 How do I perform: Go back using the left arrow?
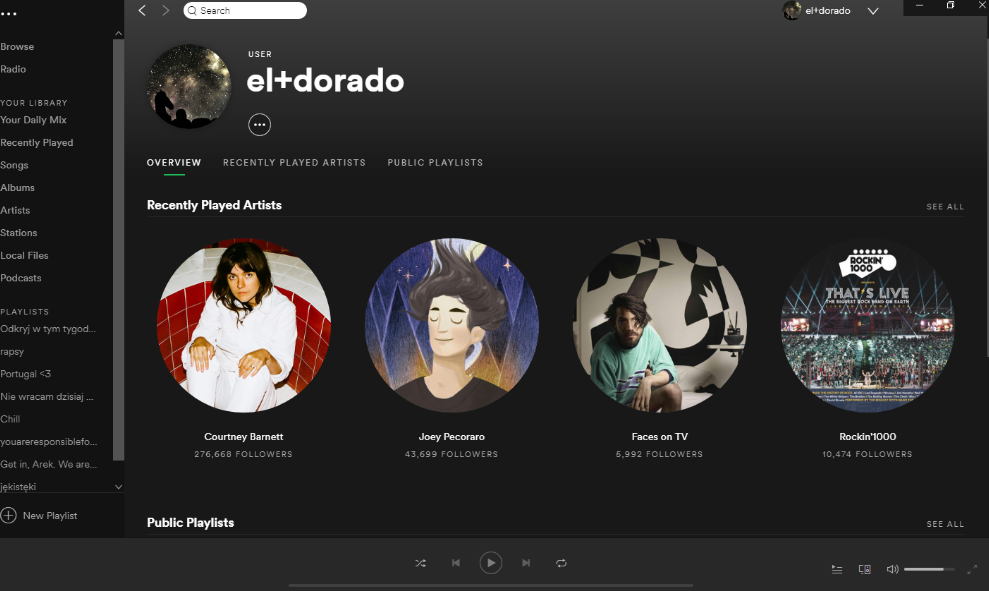coord(142,10)
